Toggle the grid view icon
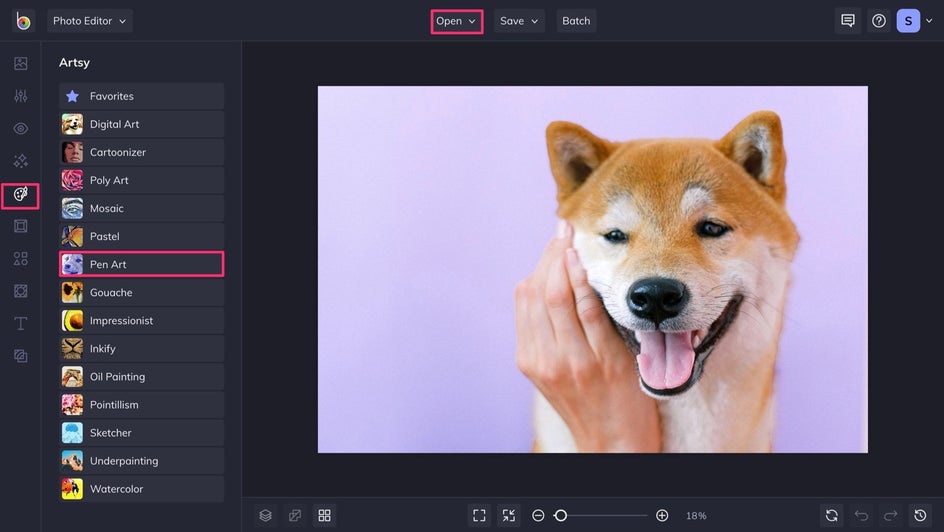 pyautogui.click(x=324, y=515)
